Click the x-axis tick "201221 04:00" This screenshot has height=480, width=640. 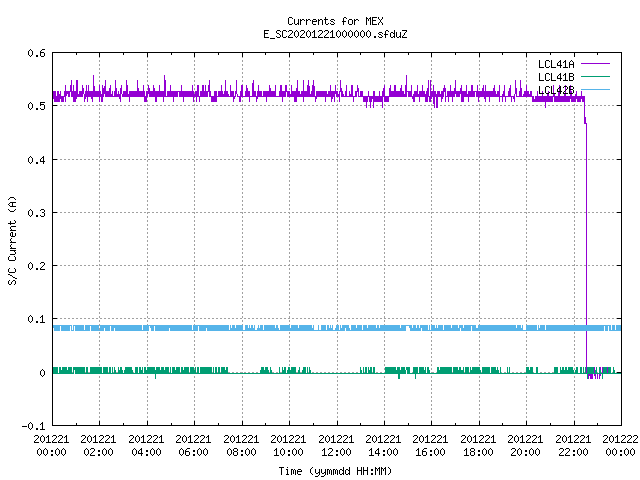click(x=146, y=446)
